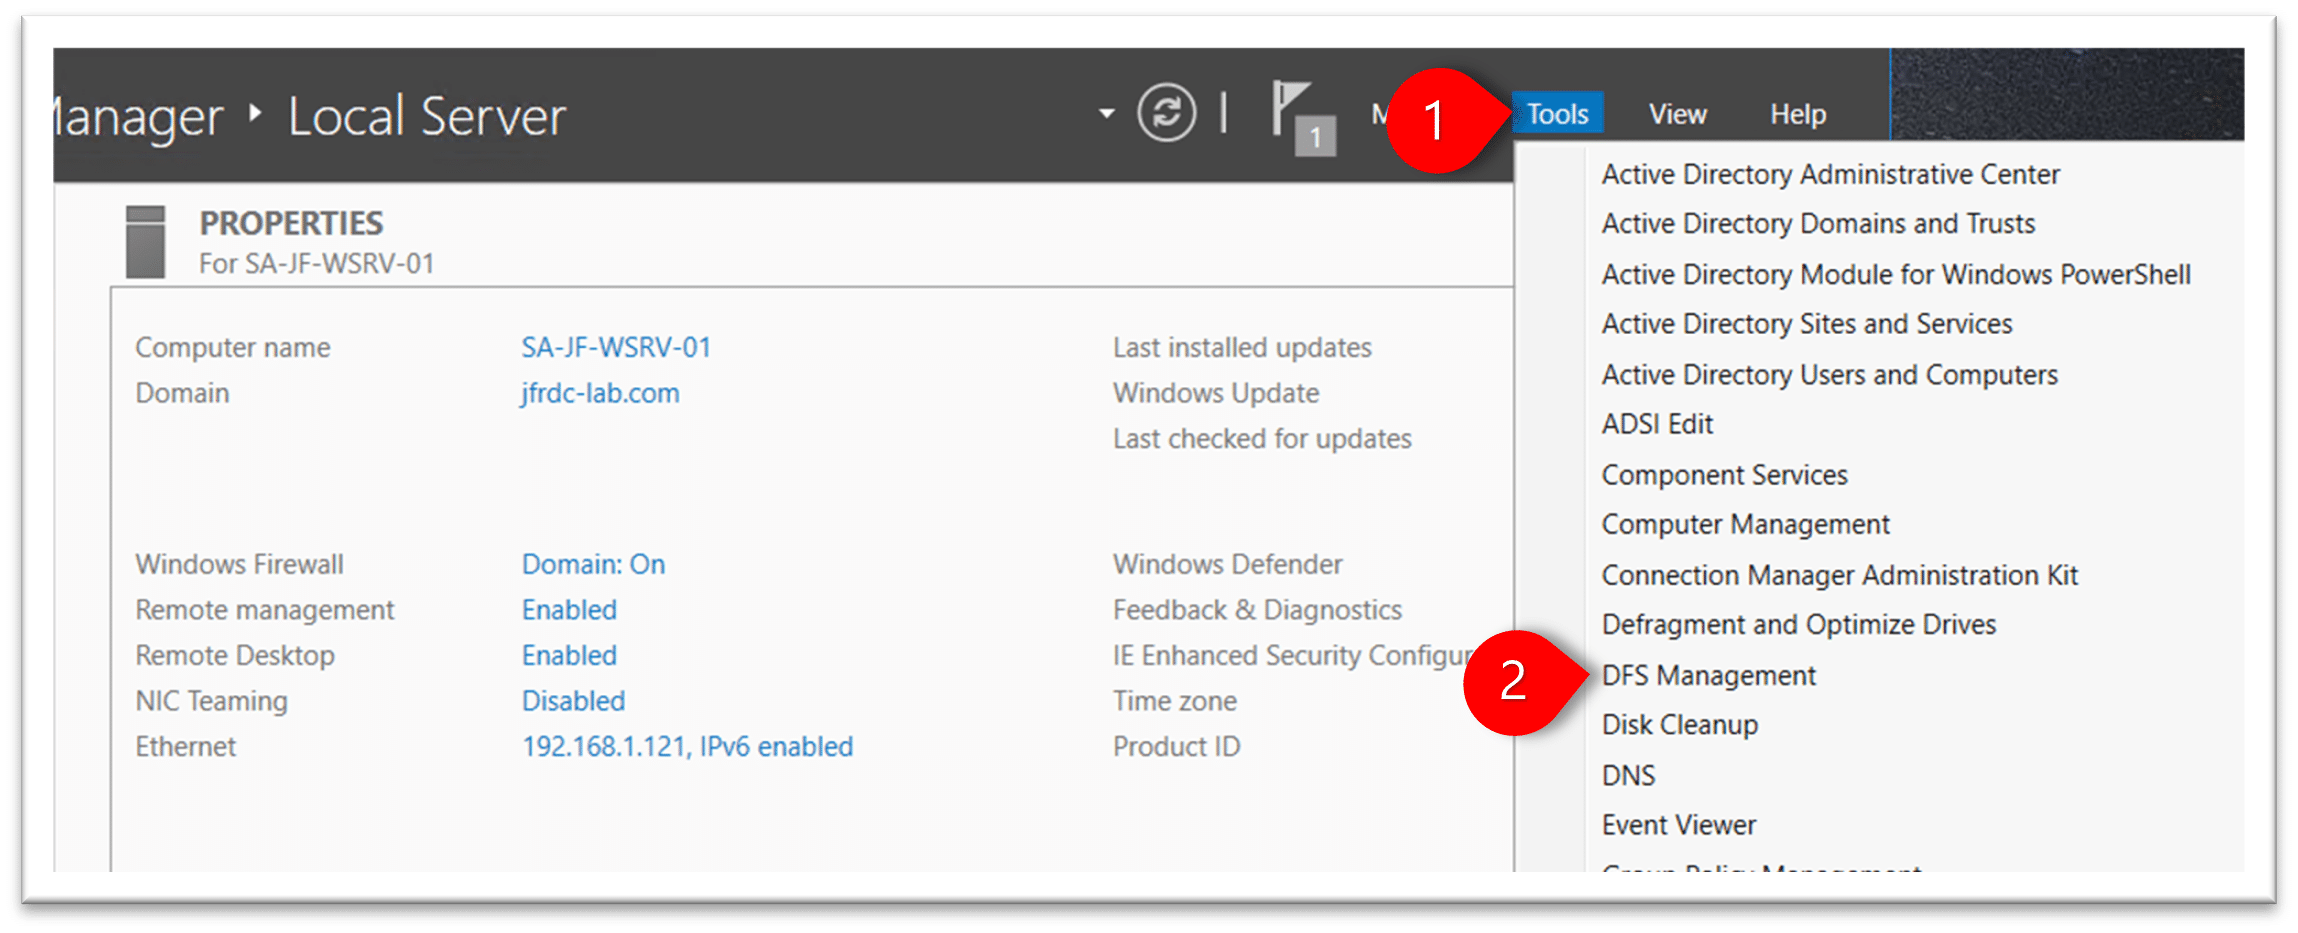Click the jfrdc-lab.com domain link
Screen dimensions: 2298x933
(x=600, y=394)
